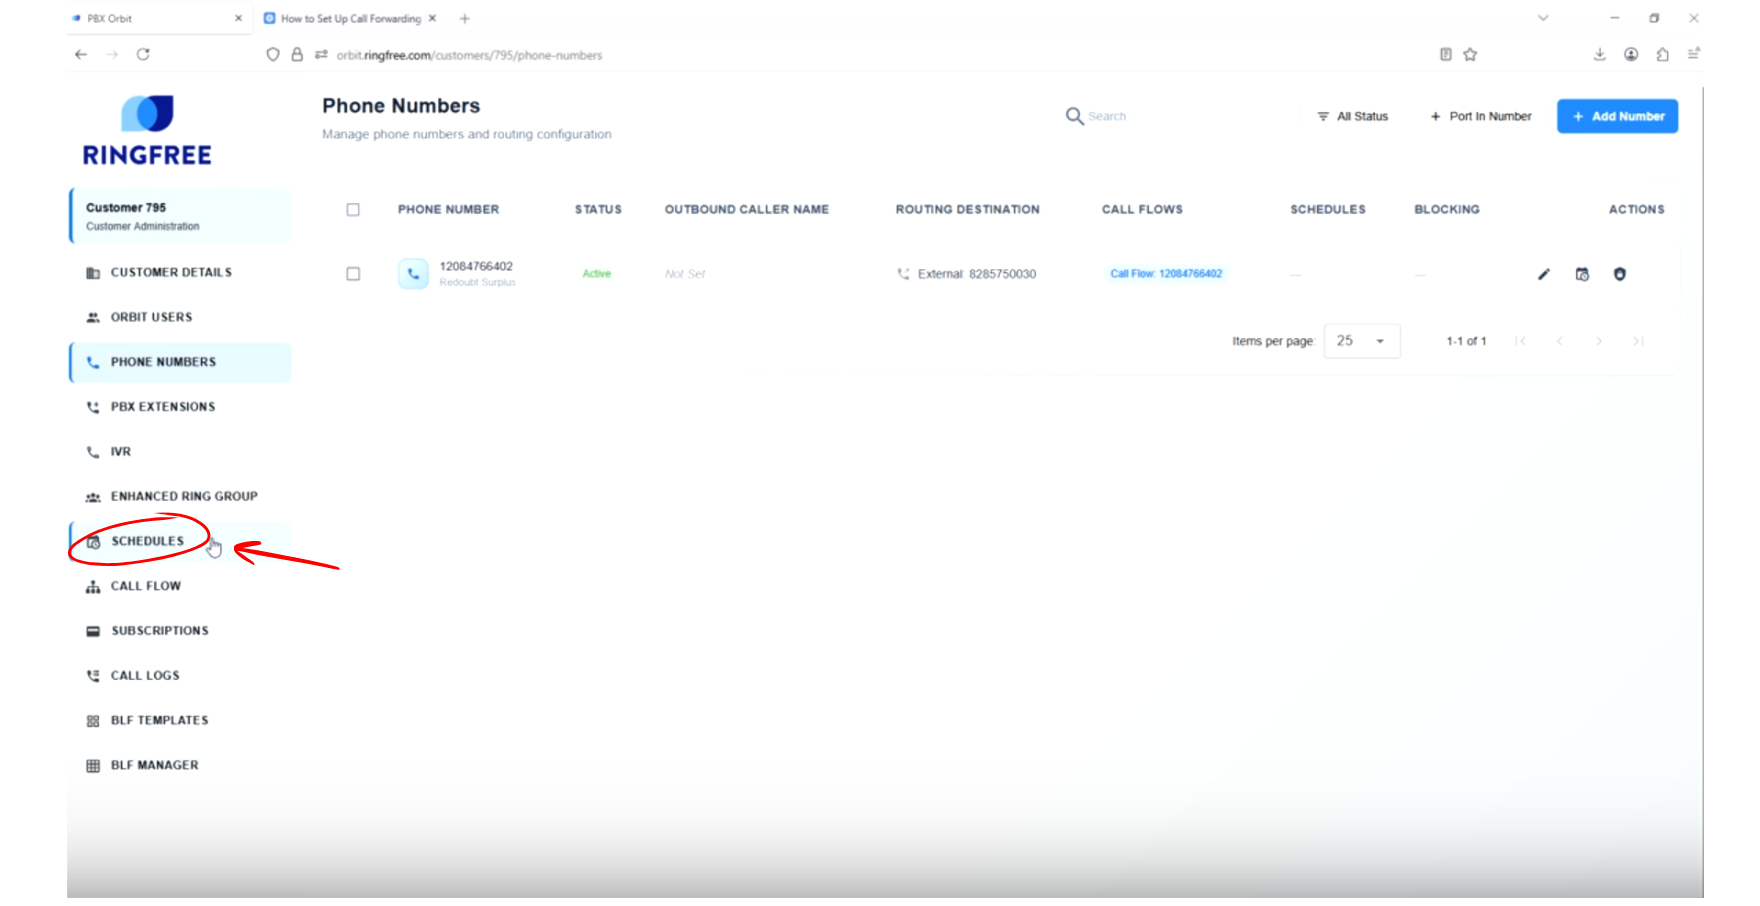Click Port In Number
The height and width of the screenshot is (906, 1760).
(x=1481, y=116)
